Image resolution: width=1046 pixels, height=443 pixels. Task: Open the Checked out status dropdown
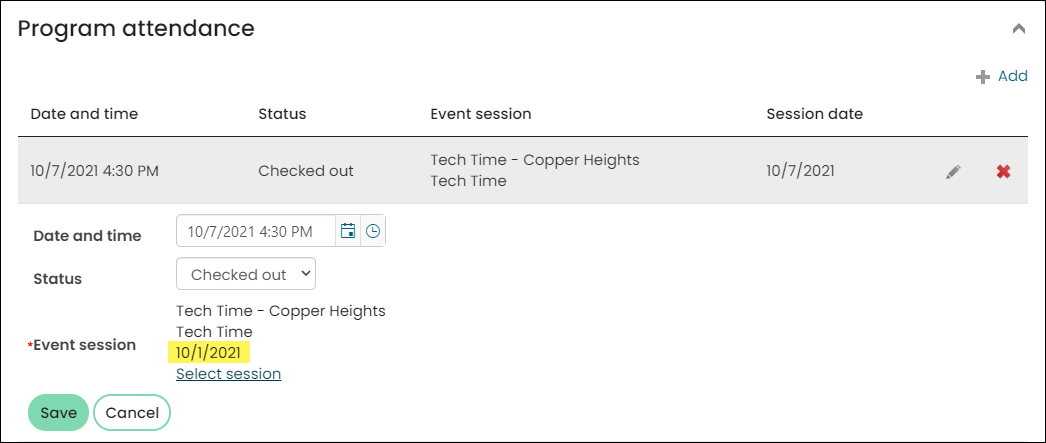(x=245, y=274)
